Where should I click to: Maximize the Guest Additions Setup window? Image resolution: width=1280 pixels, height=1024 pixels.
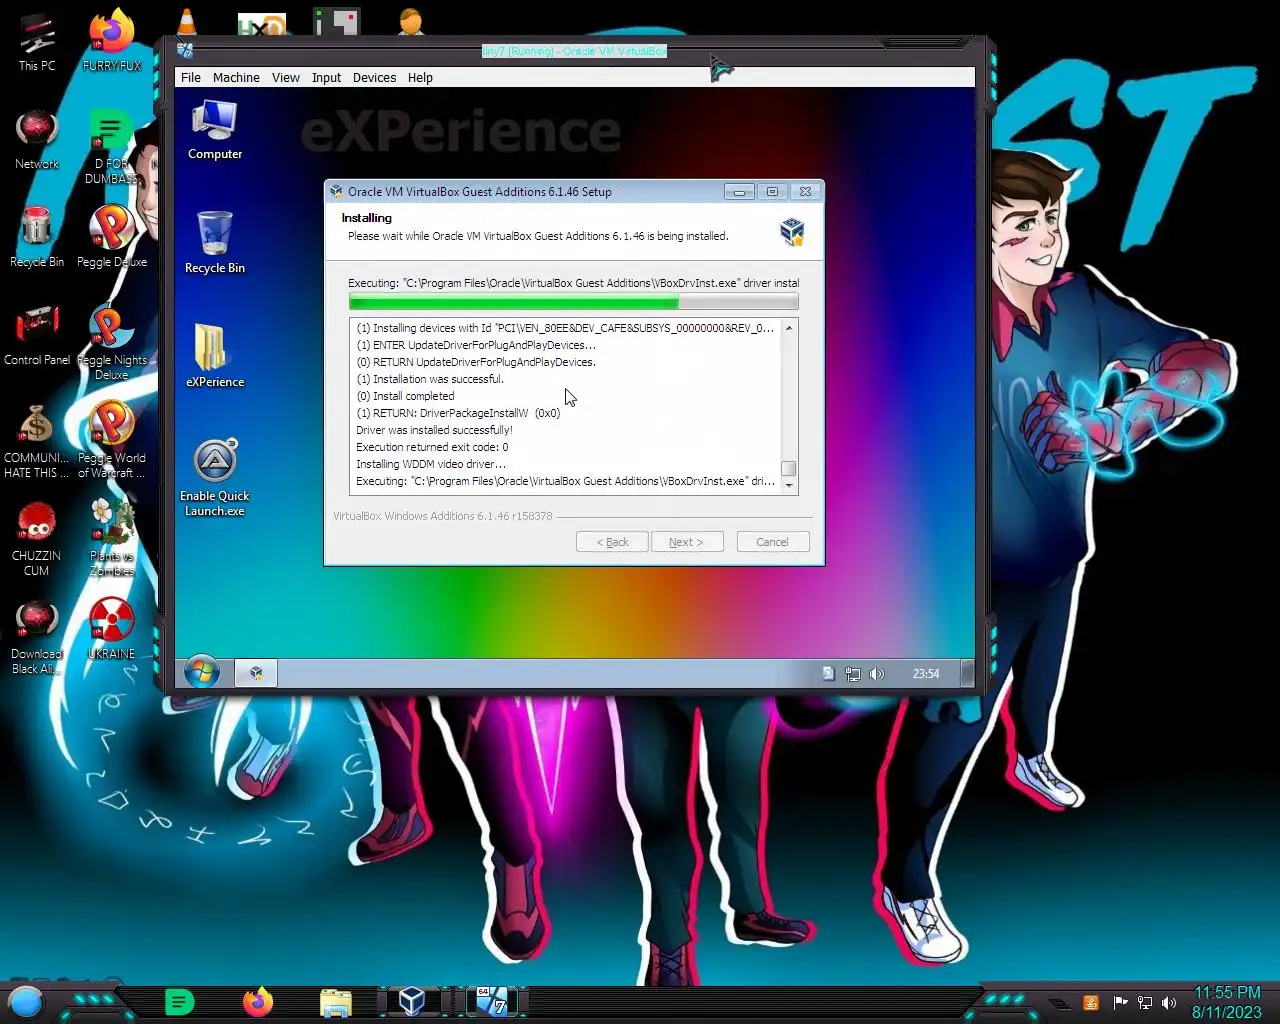pos(772,191)
